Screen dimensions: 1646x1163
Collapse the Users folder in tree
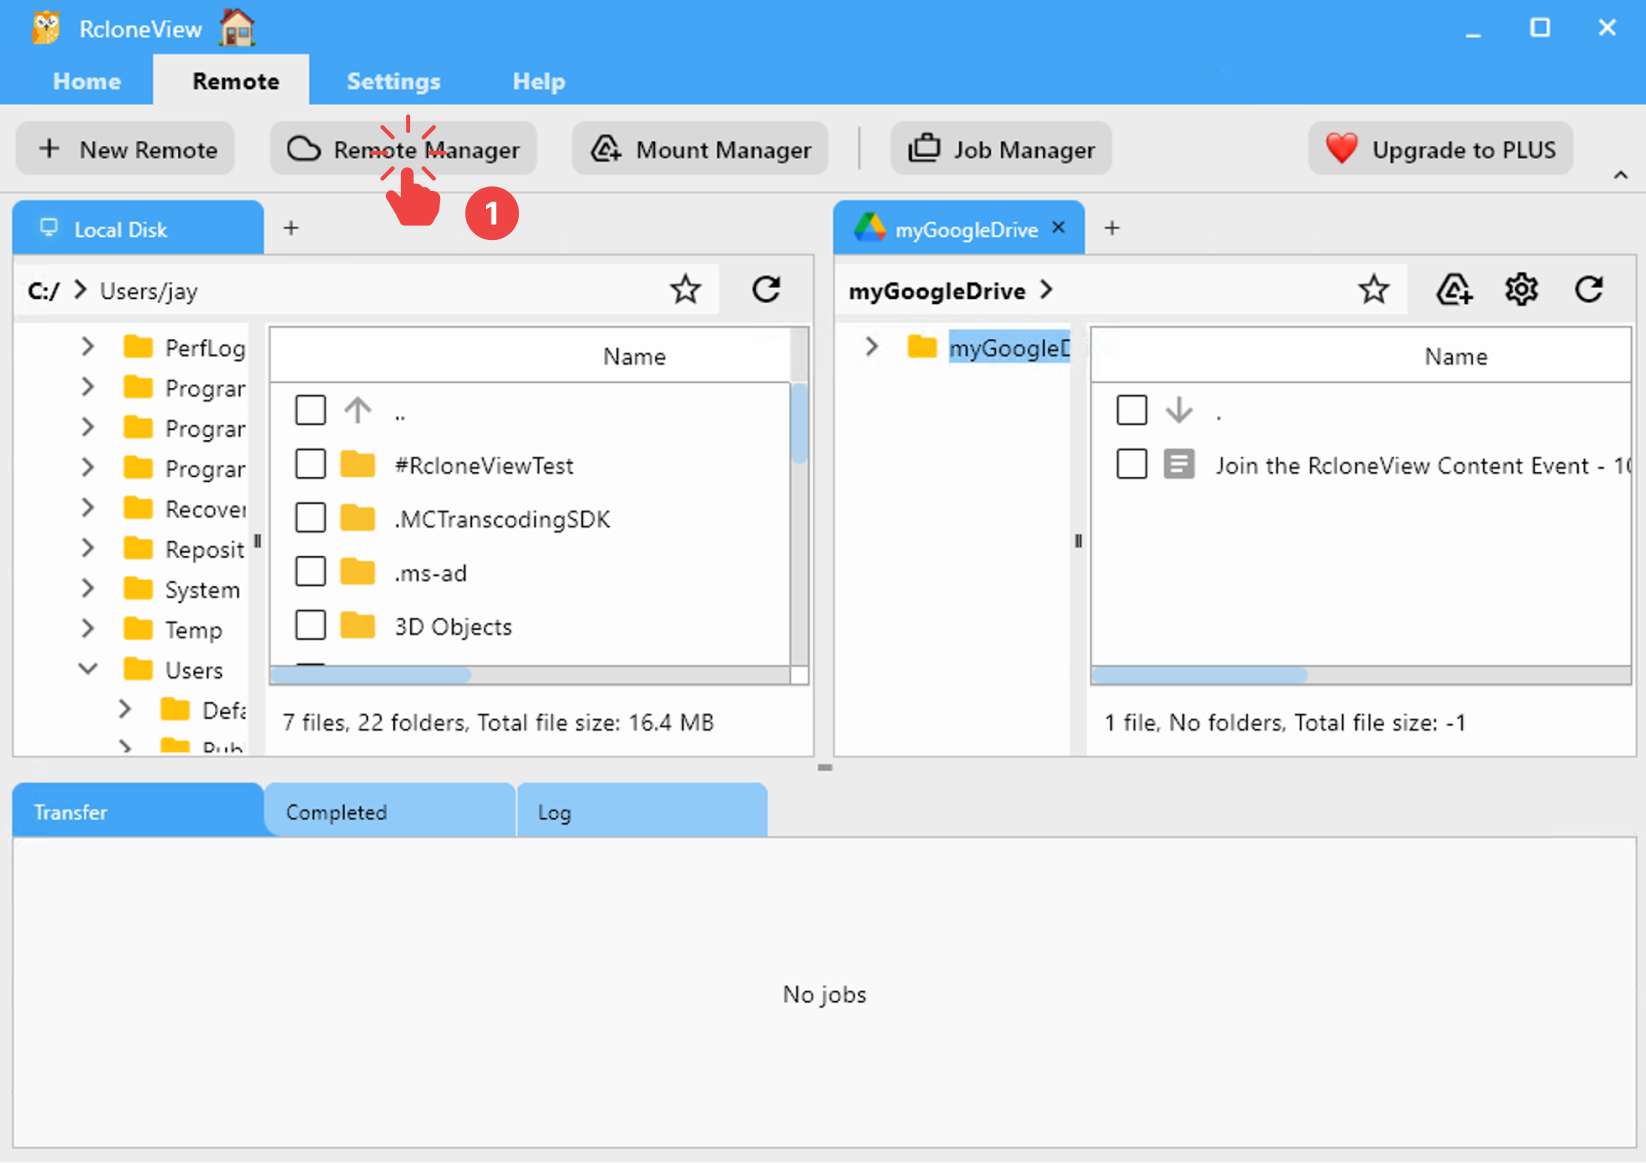(88, 669)
